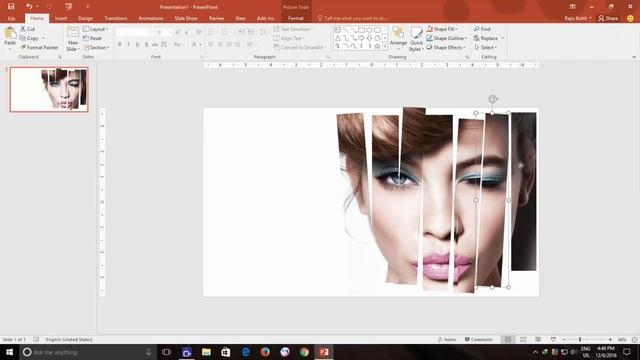This screenshot has width=640, height=360.
Task: Click the rotation handle above selected picture strip
Action: coord(492,99)
